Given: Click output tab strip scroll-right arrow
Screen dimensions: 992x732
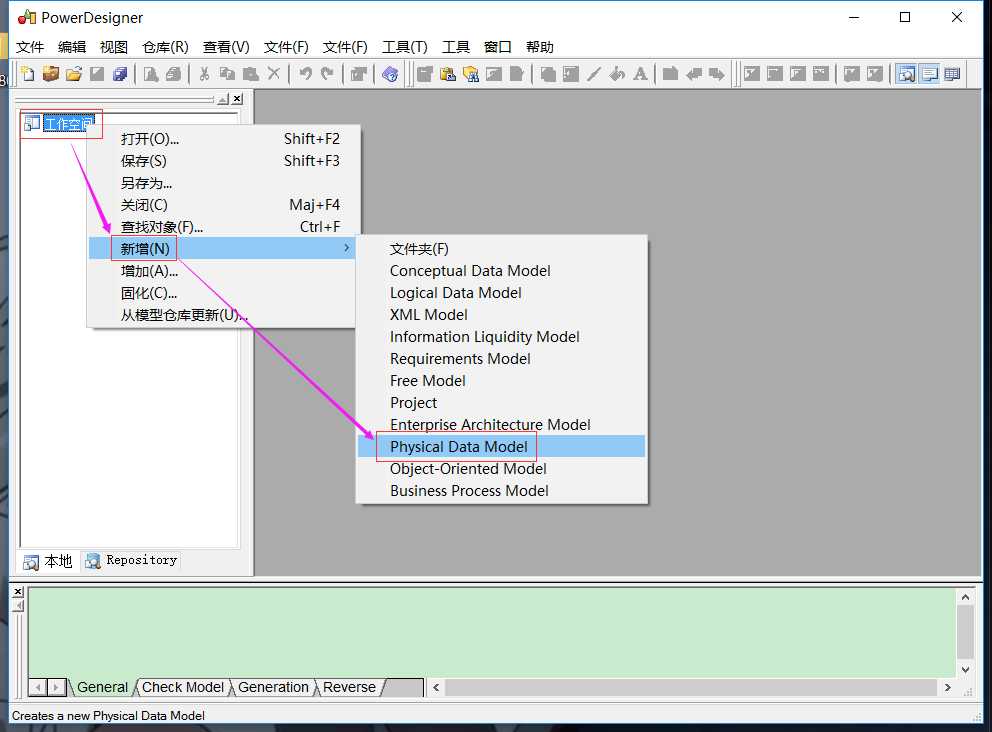Looking at the screenshot, I should point(57,687).
